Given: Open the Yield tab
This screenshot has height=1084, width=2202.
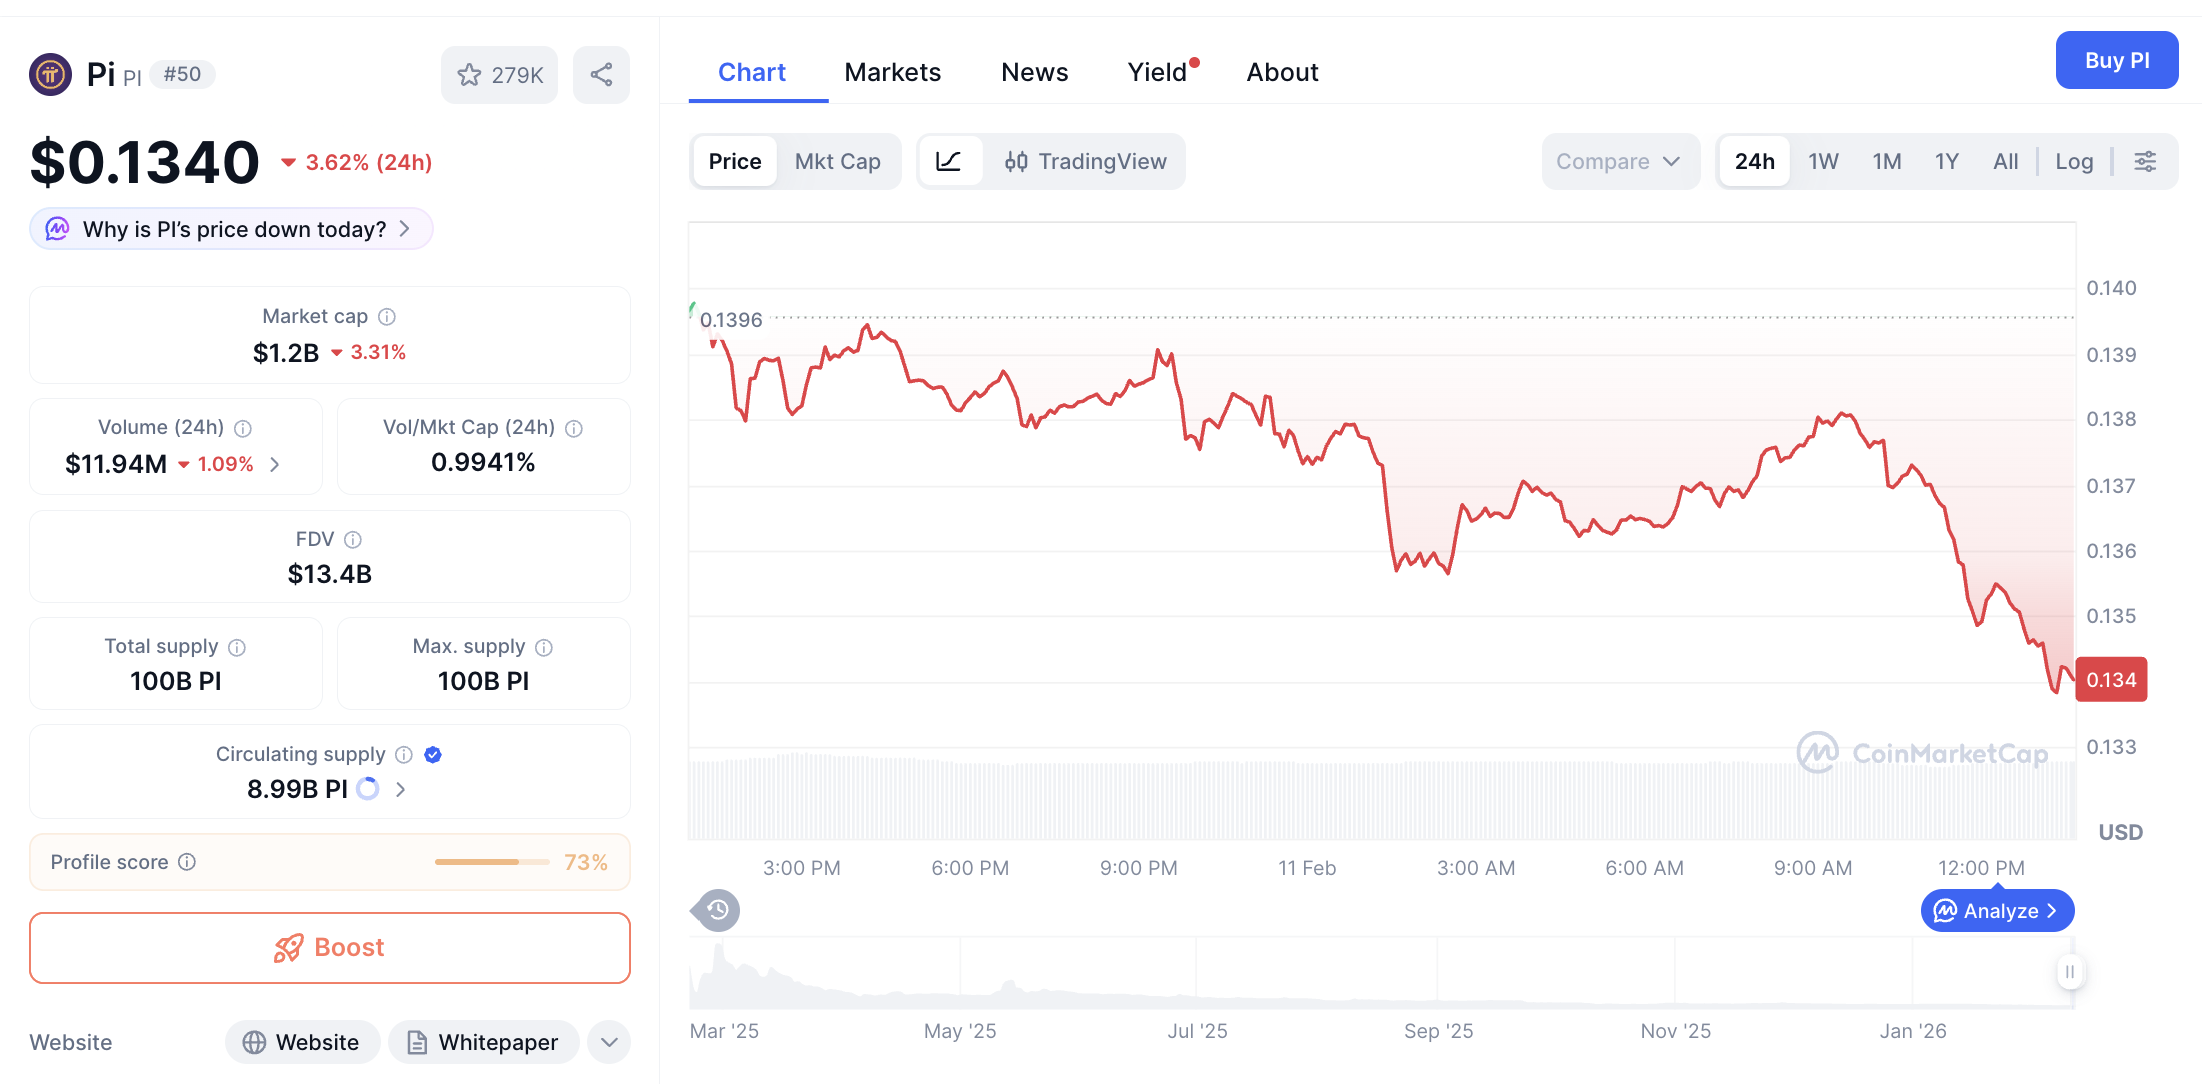Looking at the screenshot, I should 1157,72.
